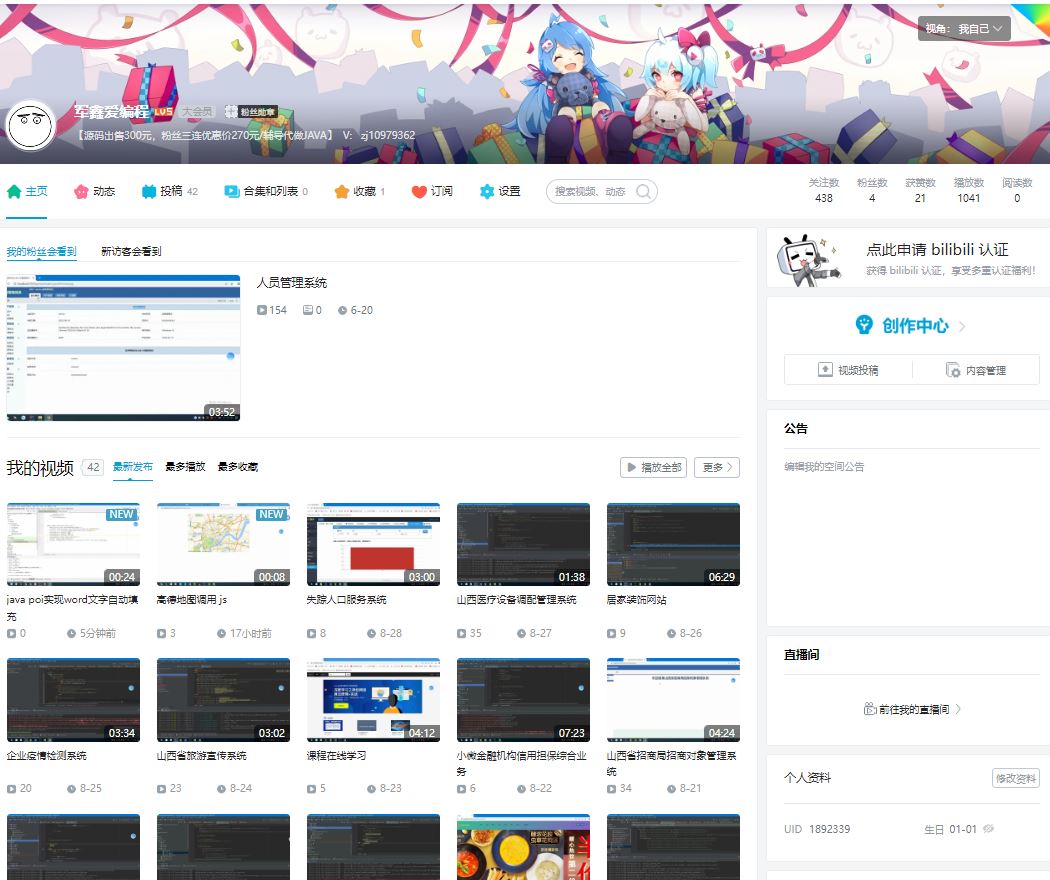Open the 企业疫情检测系统 video thumbnail
This screenshot has height=880, width=1050.
click(x=74, y=700)
